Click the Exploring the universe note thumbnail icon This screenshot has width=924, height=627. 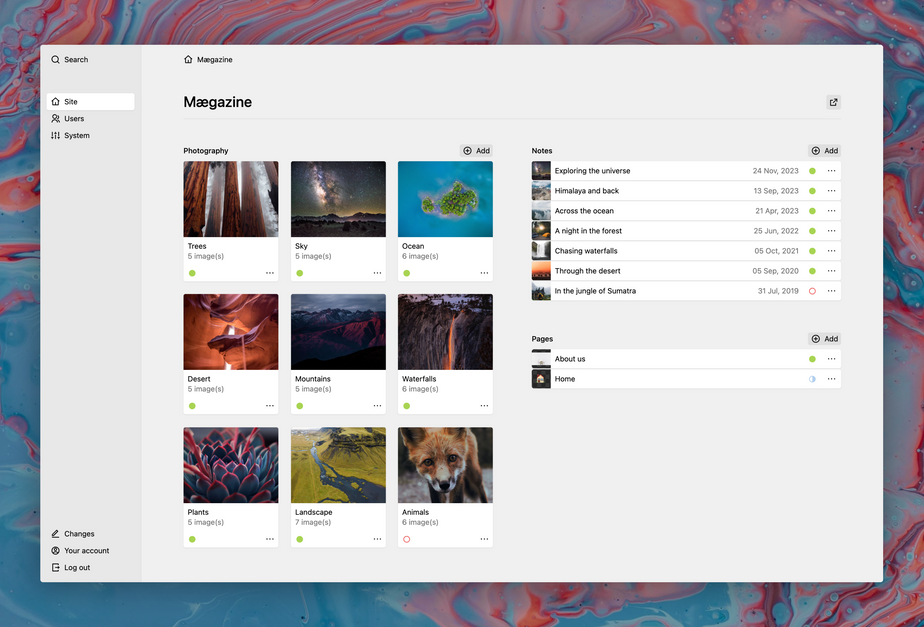click(541, 171)
